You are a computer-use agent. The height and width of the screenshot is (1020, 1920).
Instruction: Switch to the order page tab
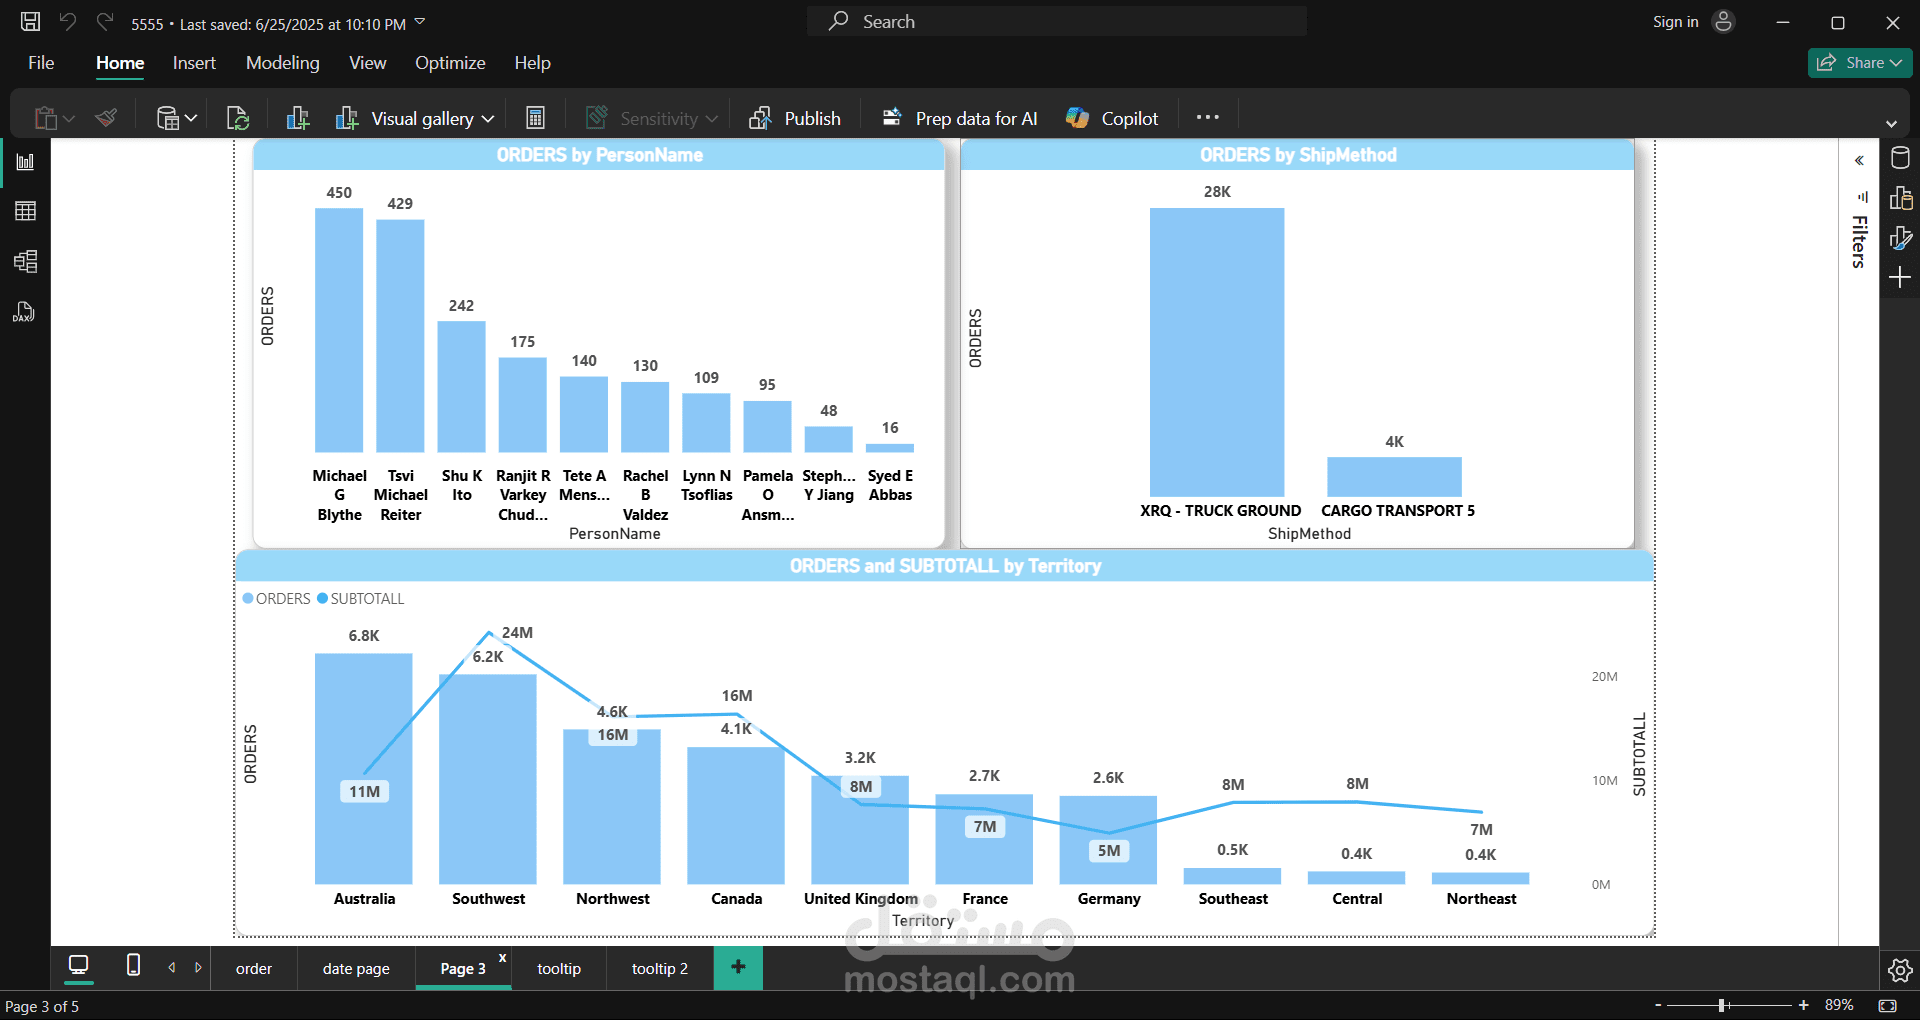coord(254,968)
